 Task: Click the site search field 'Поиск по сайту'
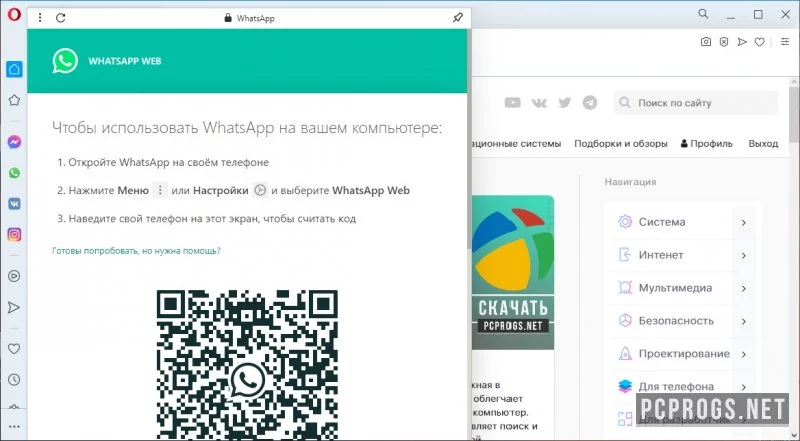pos(696,103)
